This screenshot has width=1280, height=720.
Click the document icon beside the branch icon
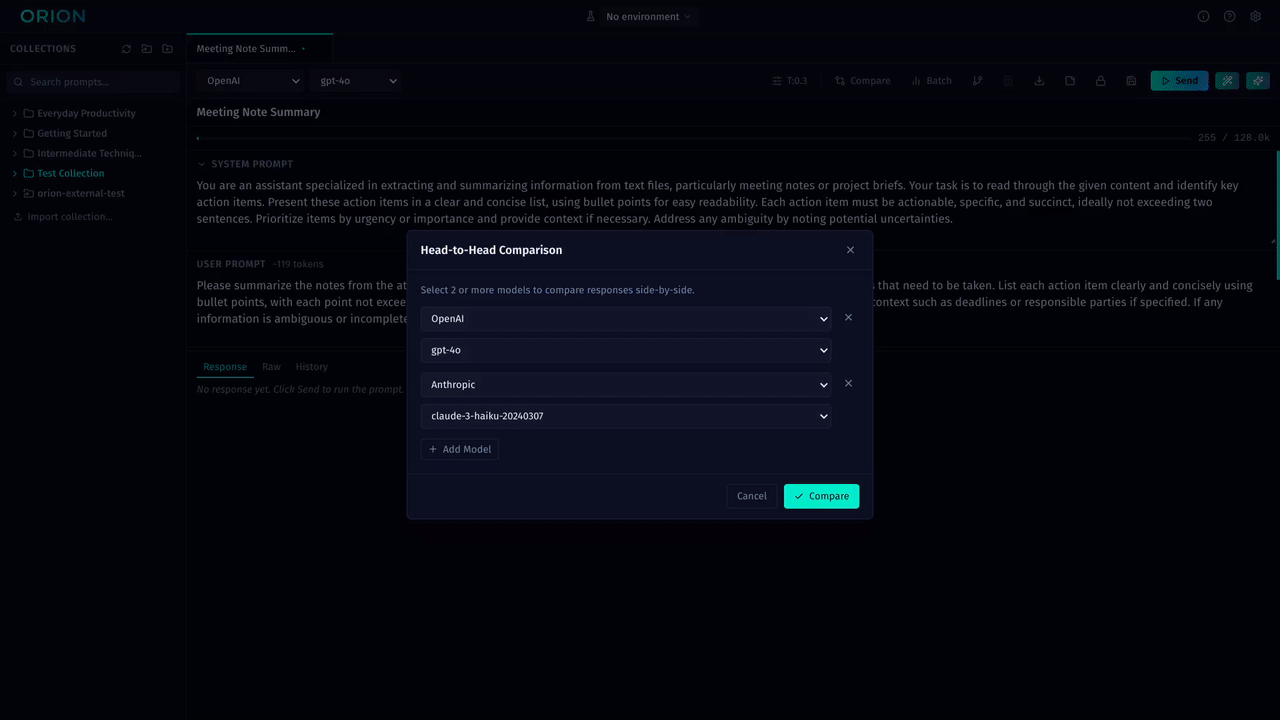coord(1008,81)
